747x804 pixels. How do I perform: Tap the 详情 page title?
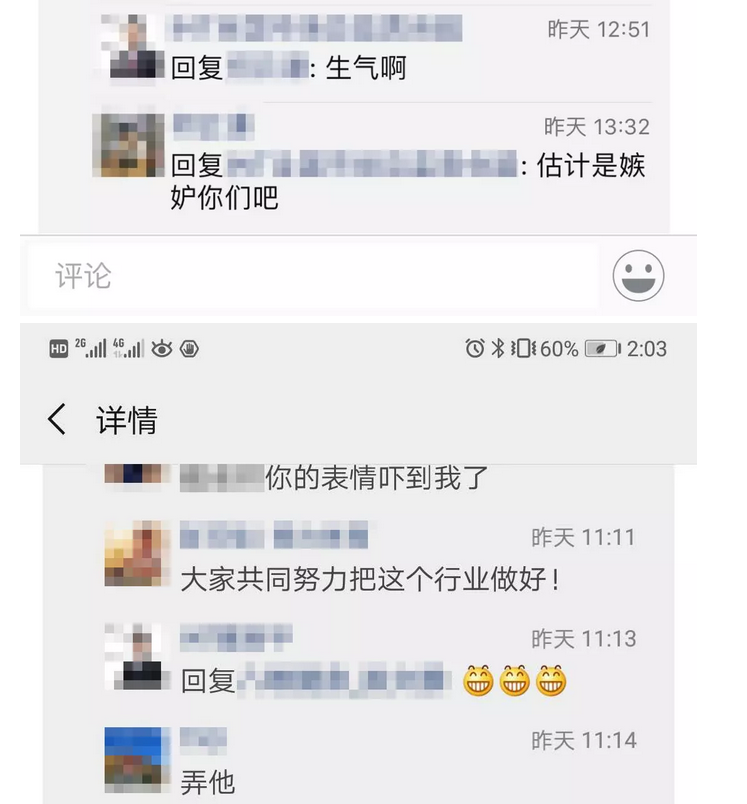pyautogui.click(x=127, y=420)
